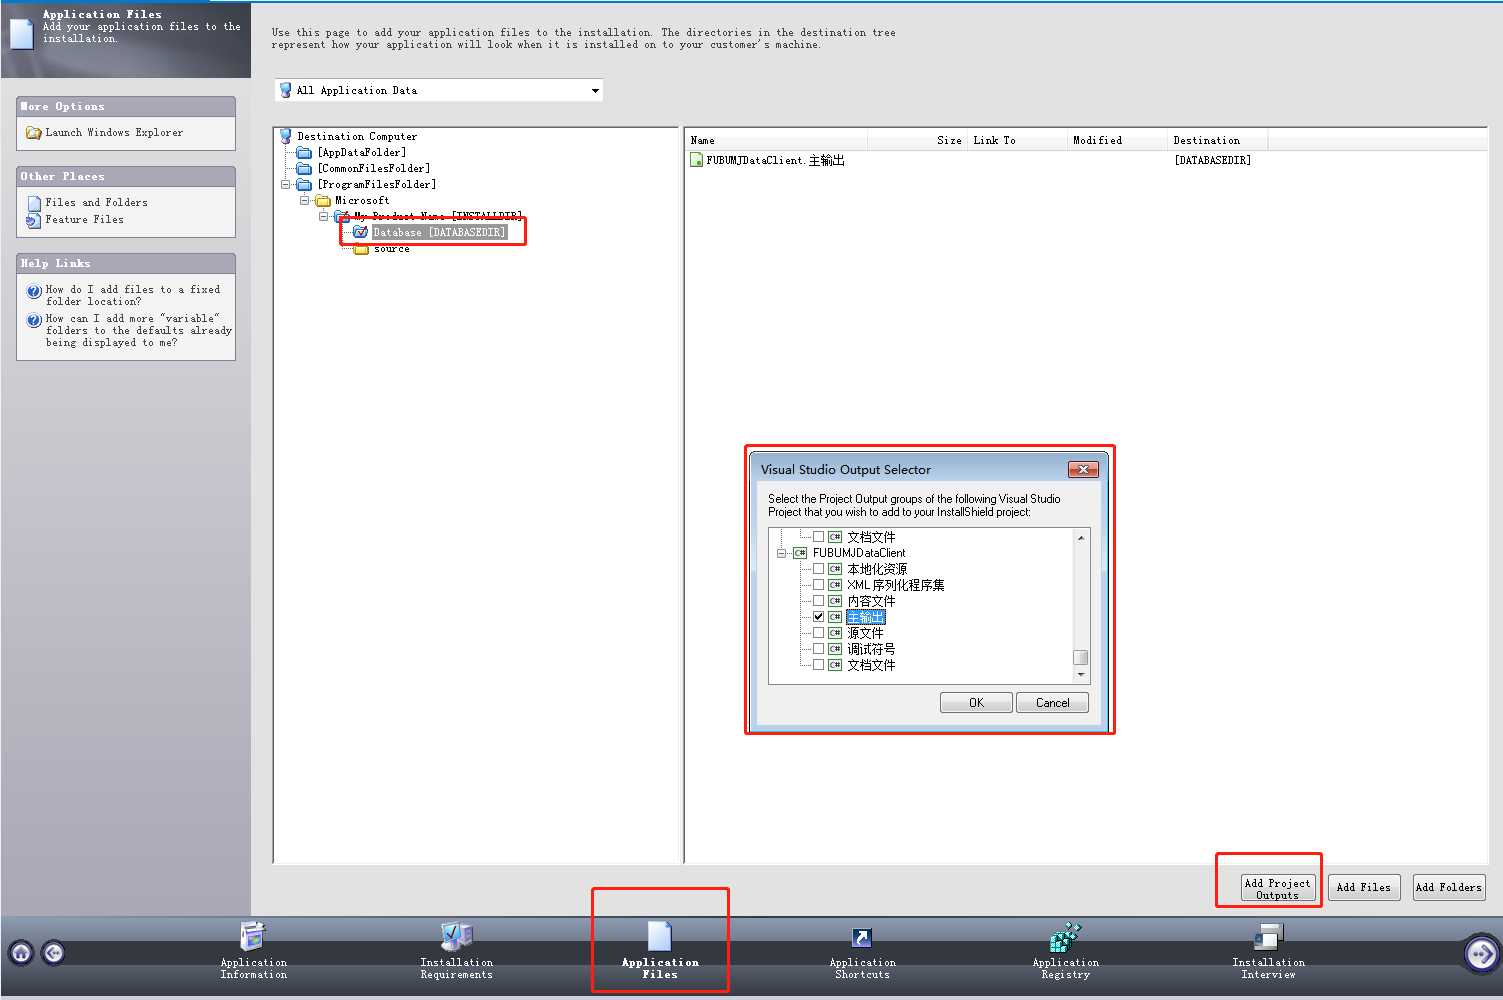1503x1000 pixels.
Task: Check 文档文件 checkbox above the FUBUMJDataClient node
Action: click(x=818, y=537)
